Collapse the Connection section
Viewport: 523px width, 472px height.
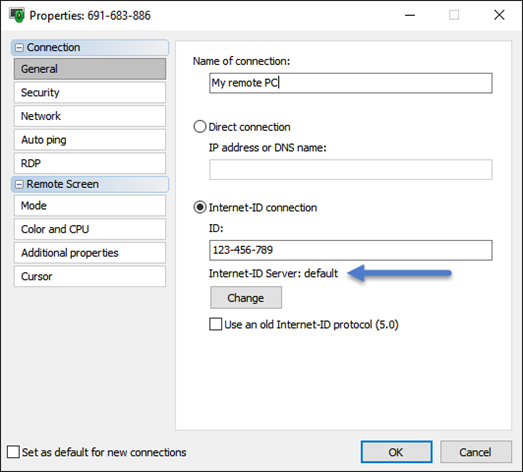click(x=19, y=48)
